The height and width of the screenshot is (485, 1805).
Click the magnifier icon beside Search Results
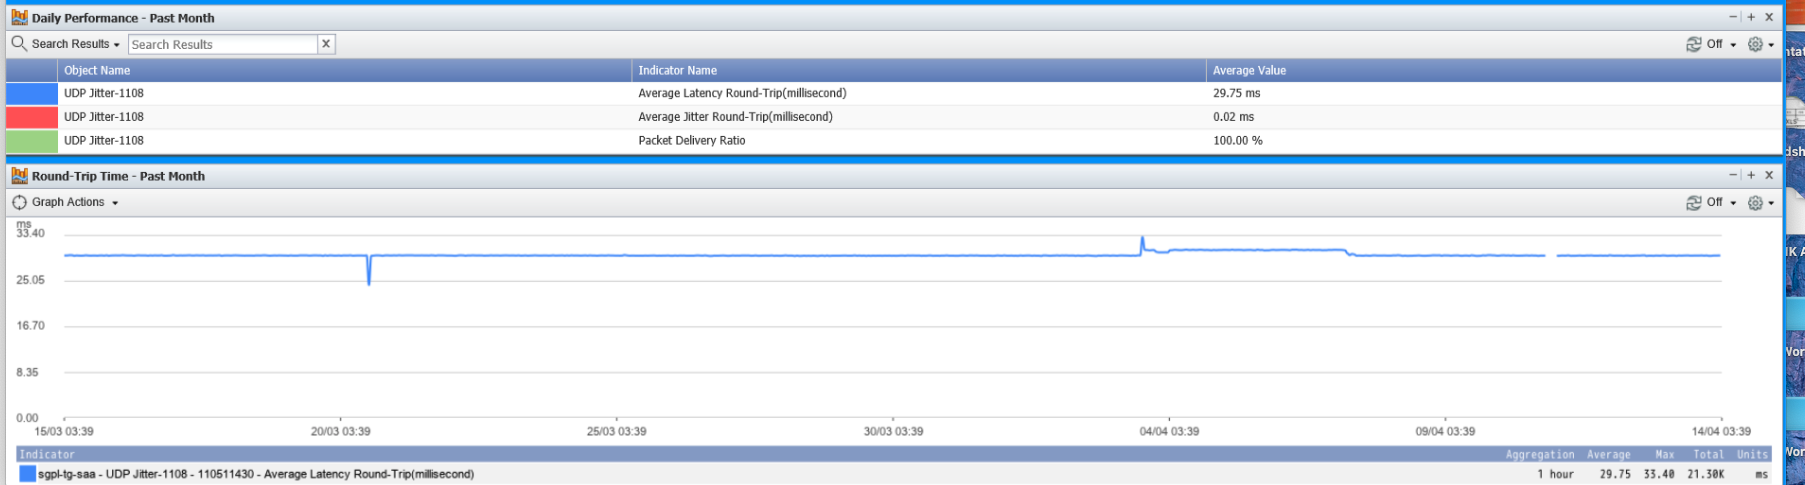click(18, 44)
